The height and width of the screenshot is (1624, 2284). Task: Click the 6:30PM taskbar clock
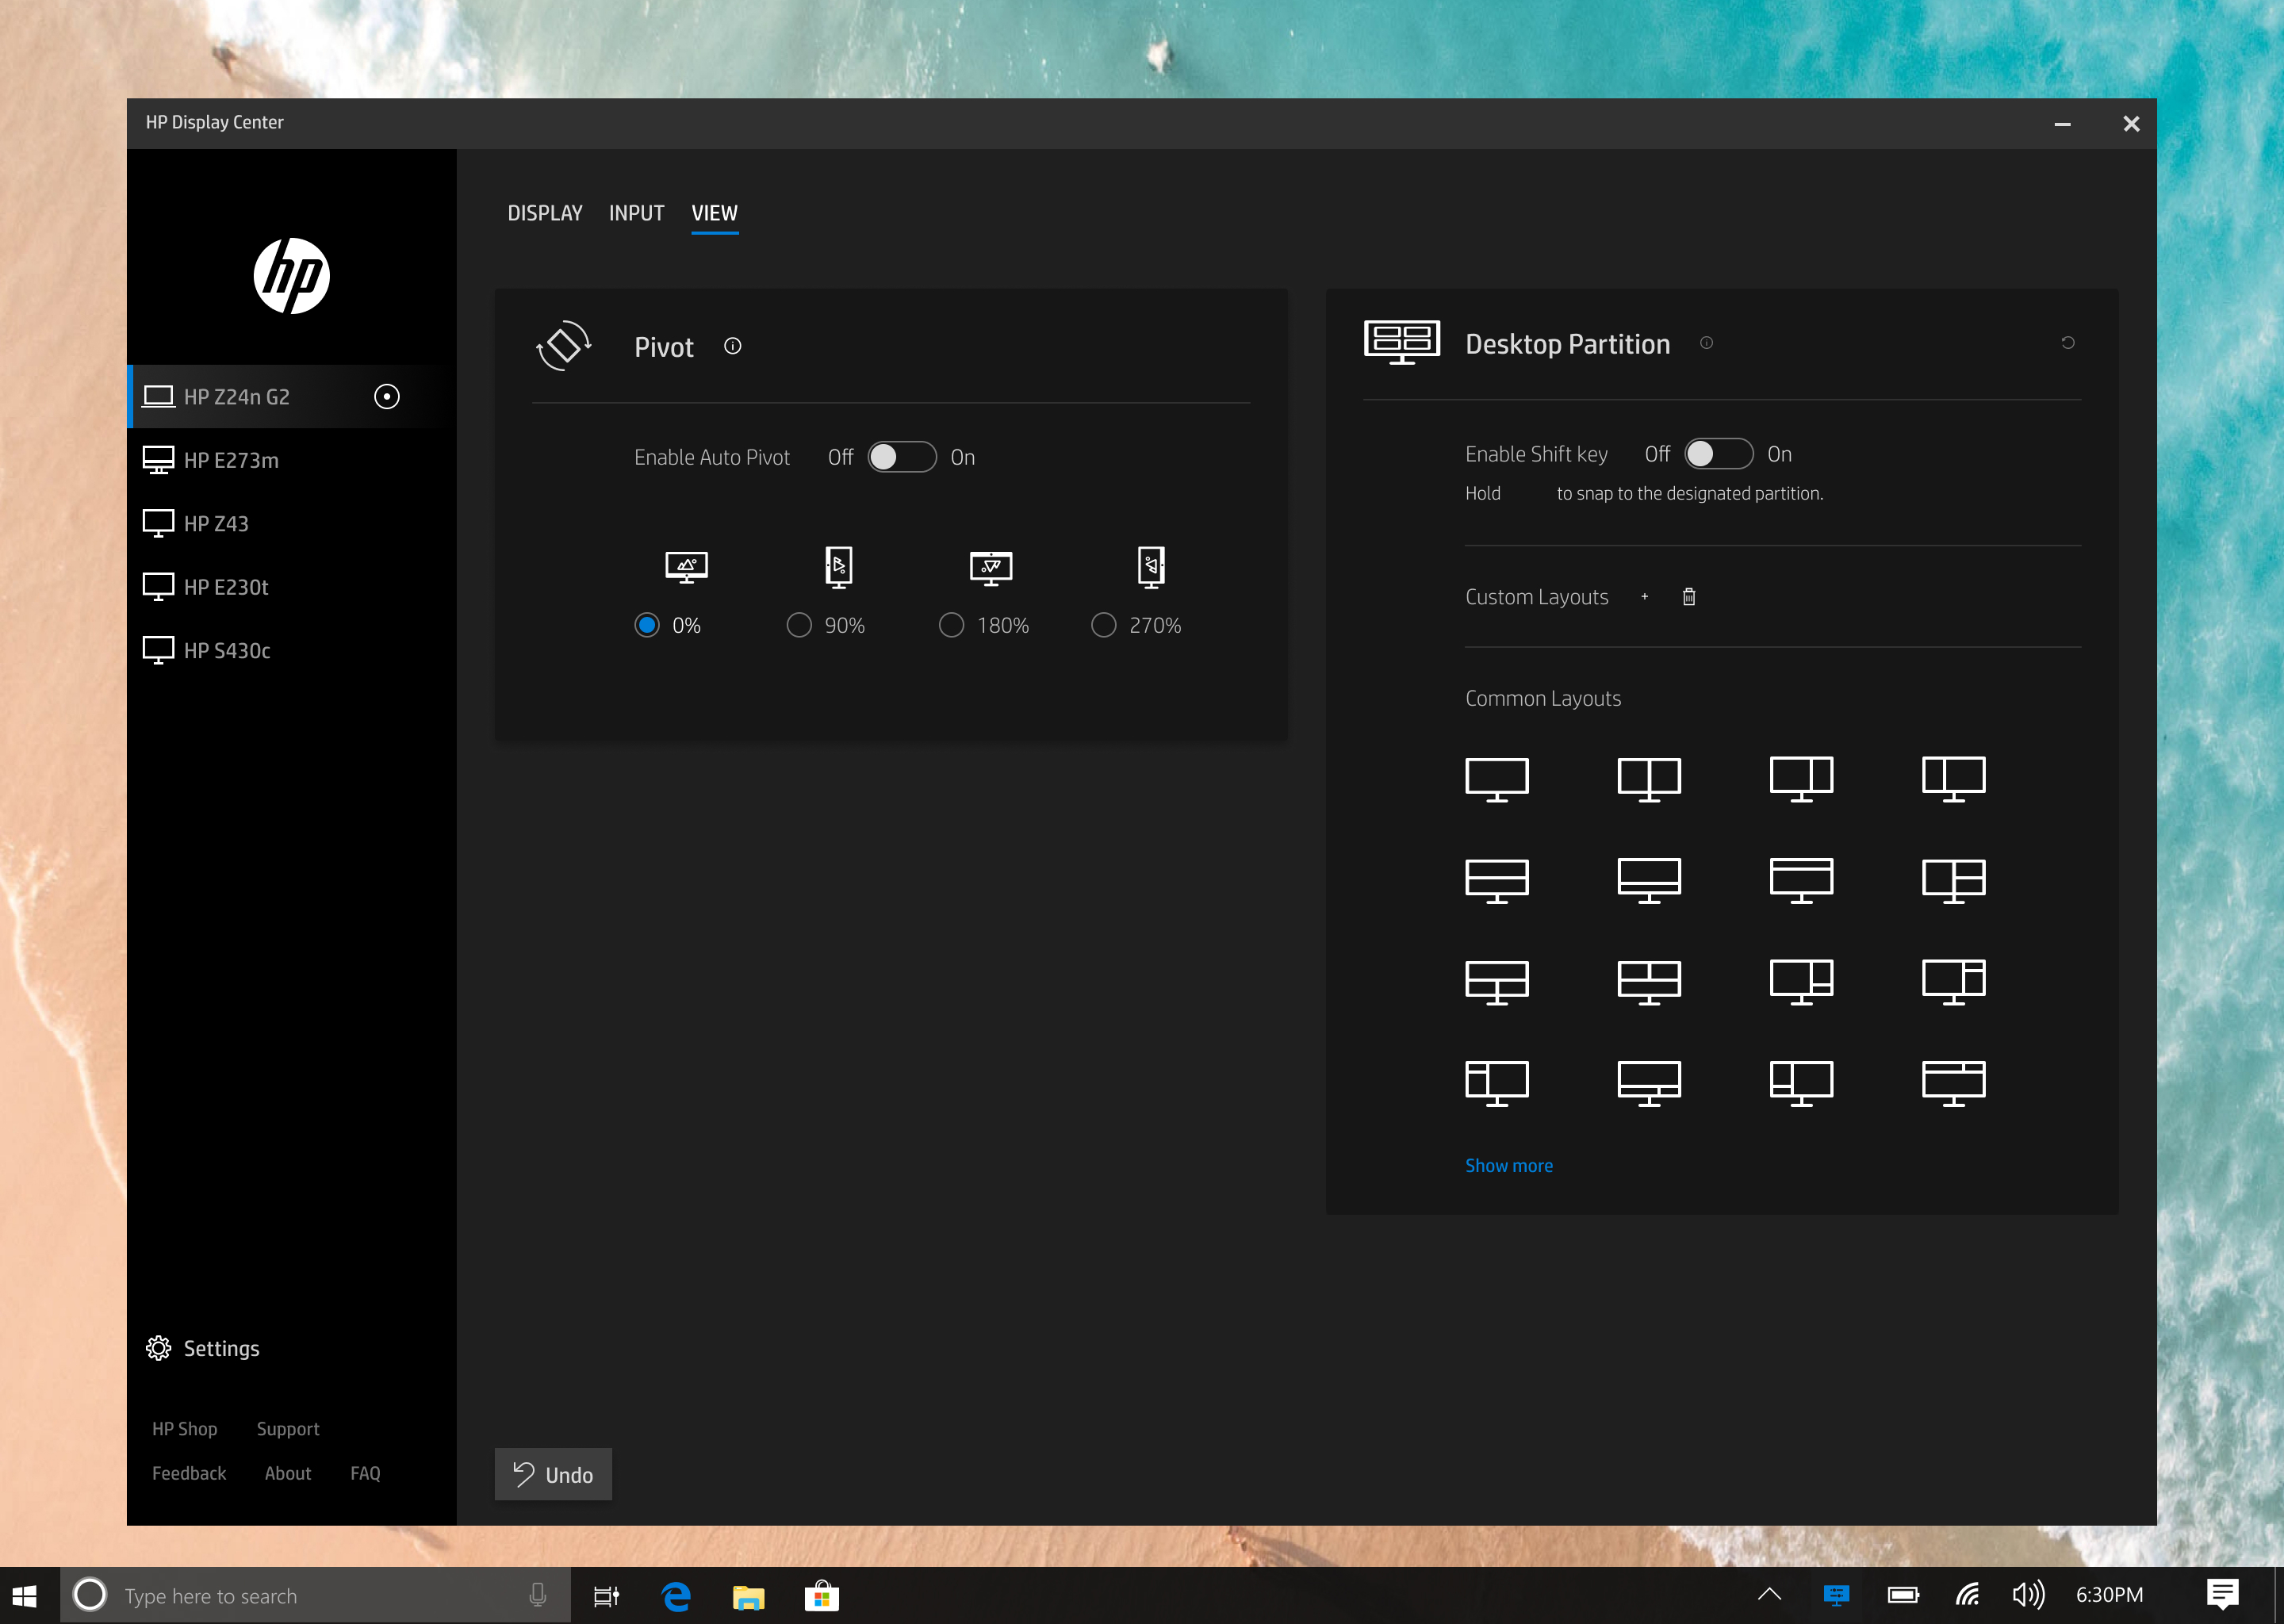(x=2109, y=1595)
